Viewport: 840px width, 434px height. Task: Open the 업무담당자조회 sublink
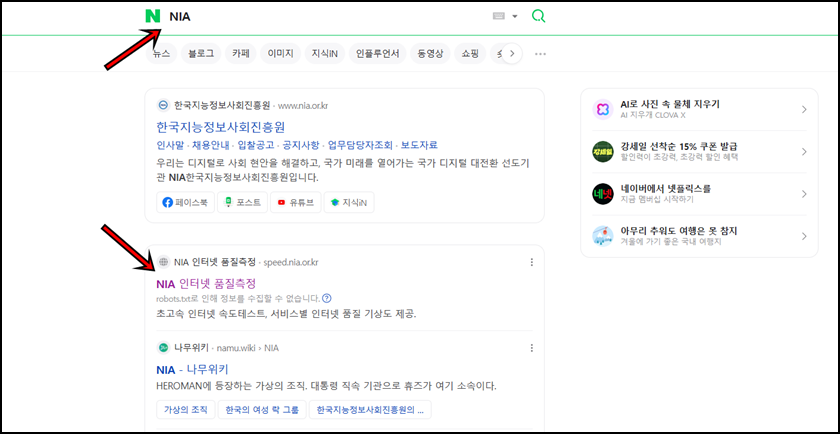[x=360, y=145]
